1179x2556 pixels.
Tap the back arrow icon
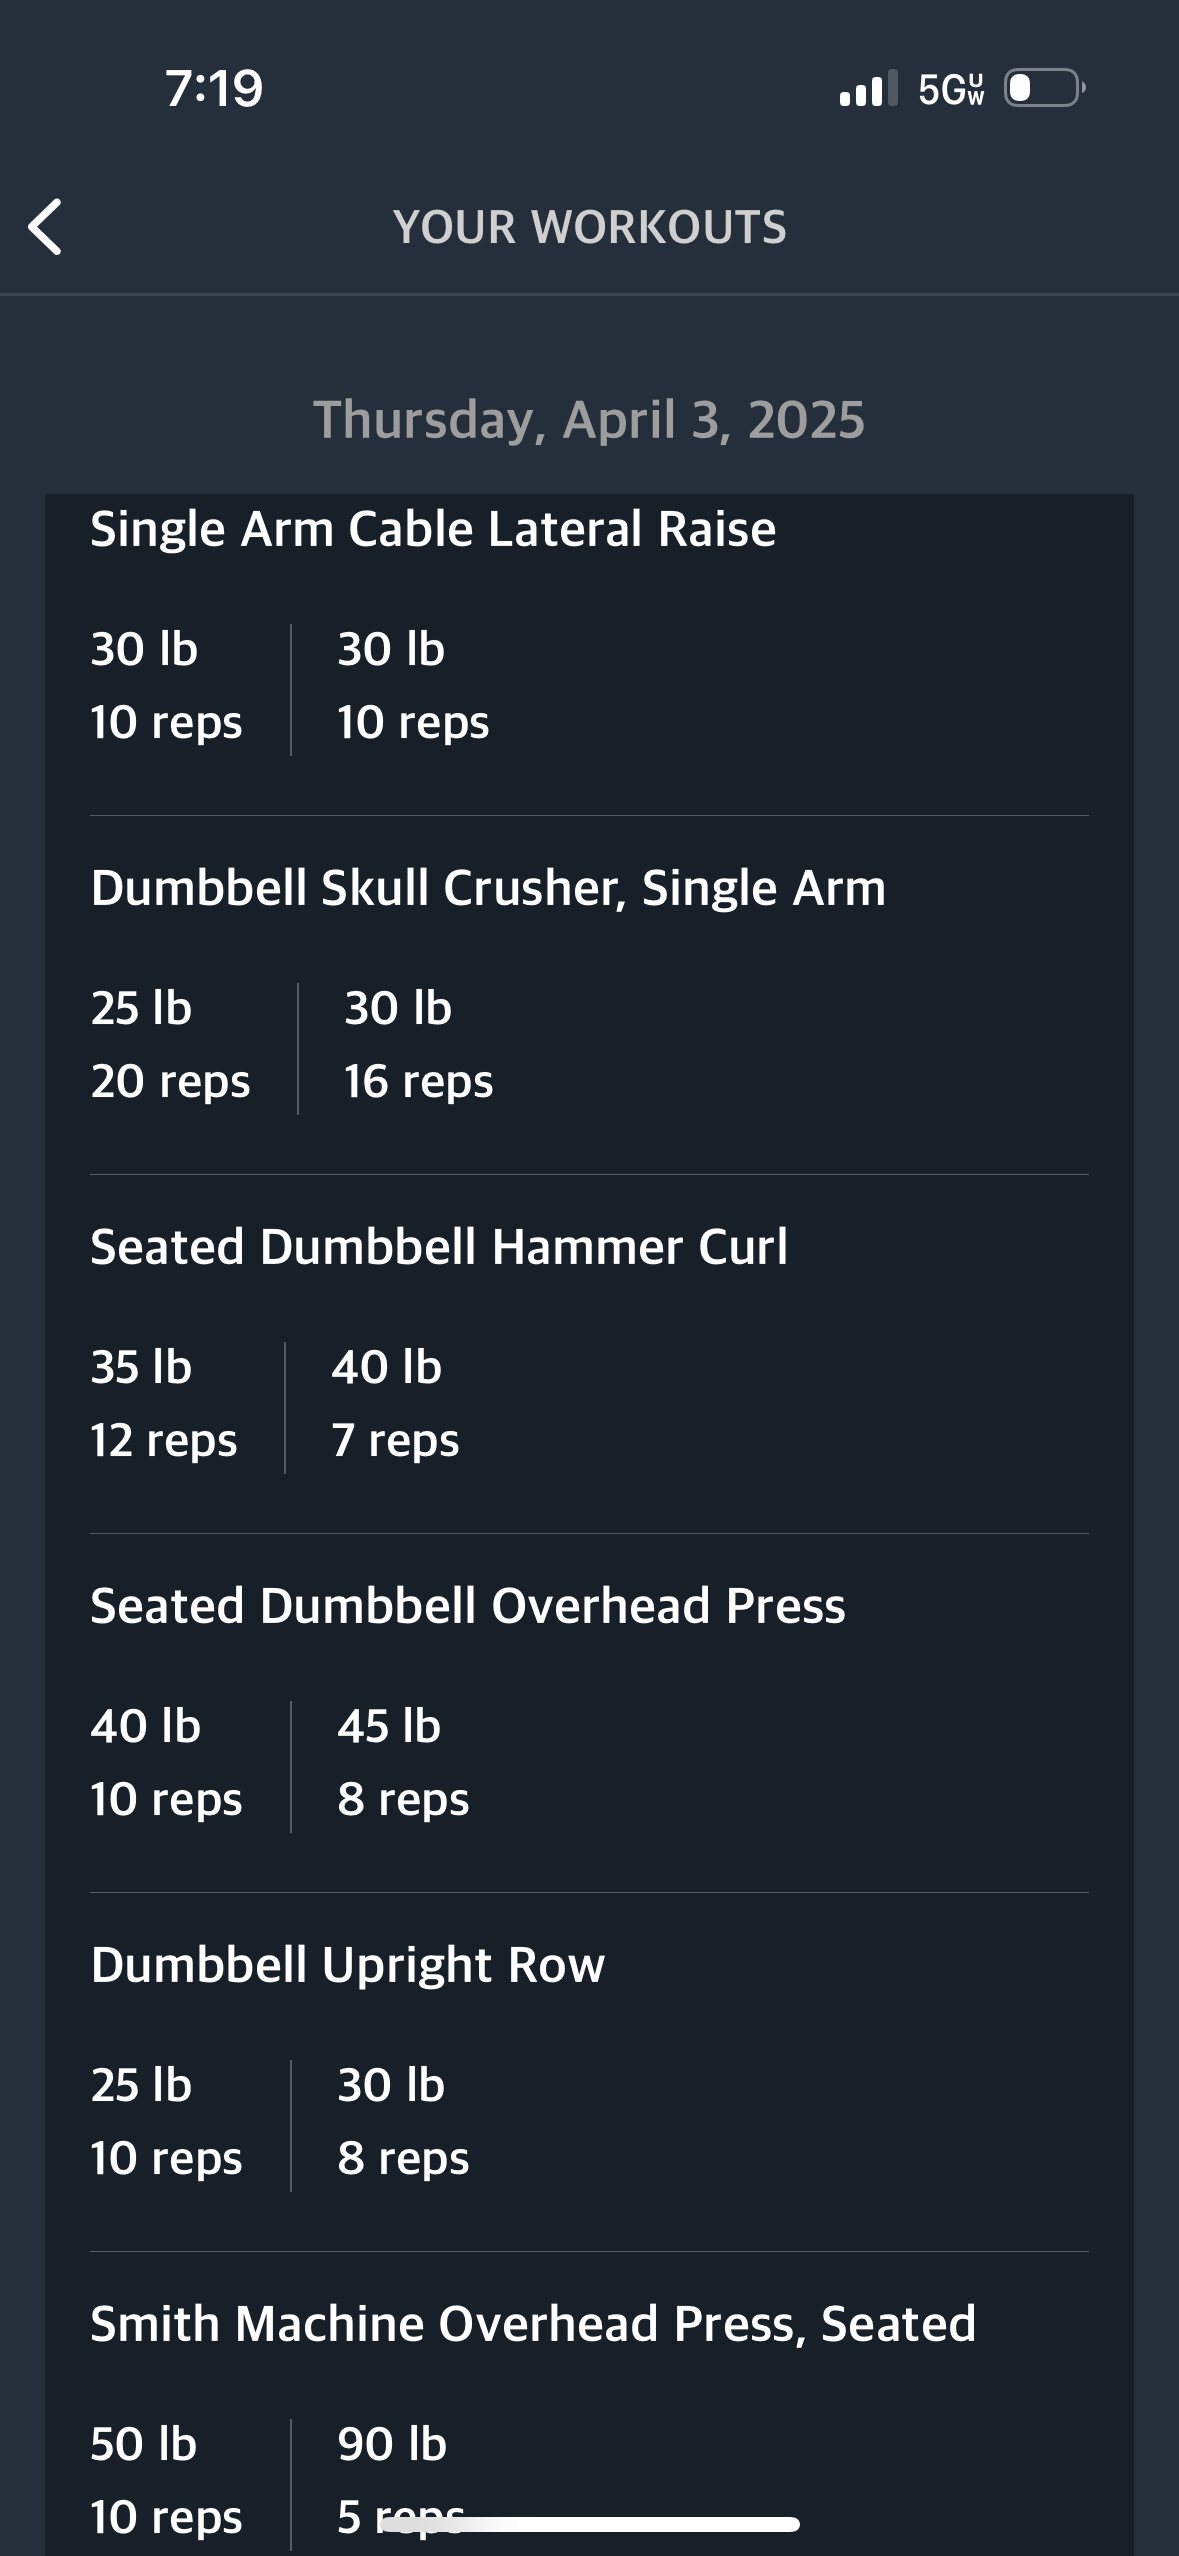tap(45, 227)
